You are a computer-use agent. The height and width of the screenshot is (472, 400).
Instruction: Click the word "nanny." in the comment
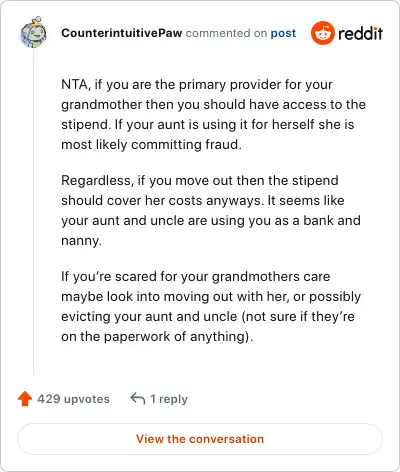click(81, 241)
